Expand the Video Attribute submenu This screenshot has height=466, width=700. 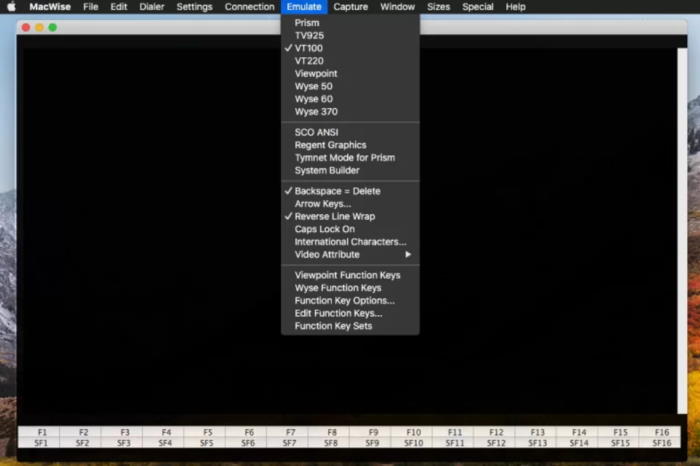[x=350, y=255]
